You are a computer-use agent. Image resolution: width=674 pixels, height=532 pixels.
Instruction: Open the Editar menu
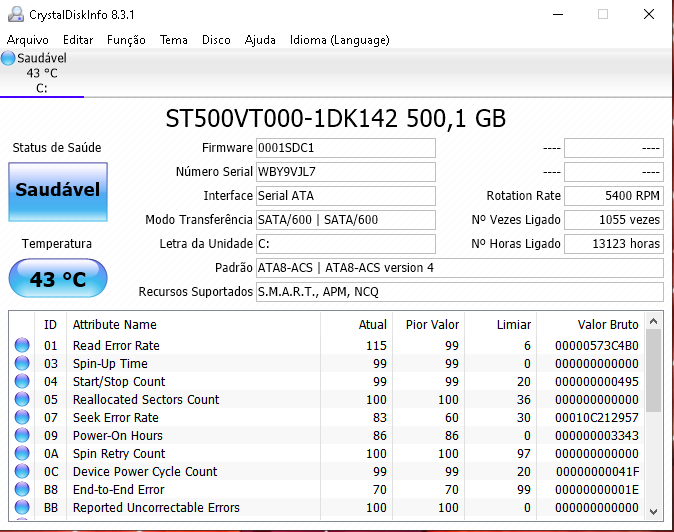point(78,40)
